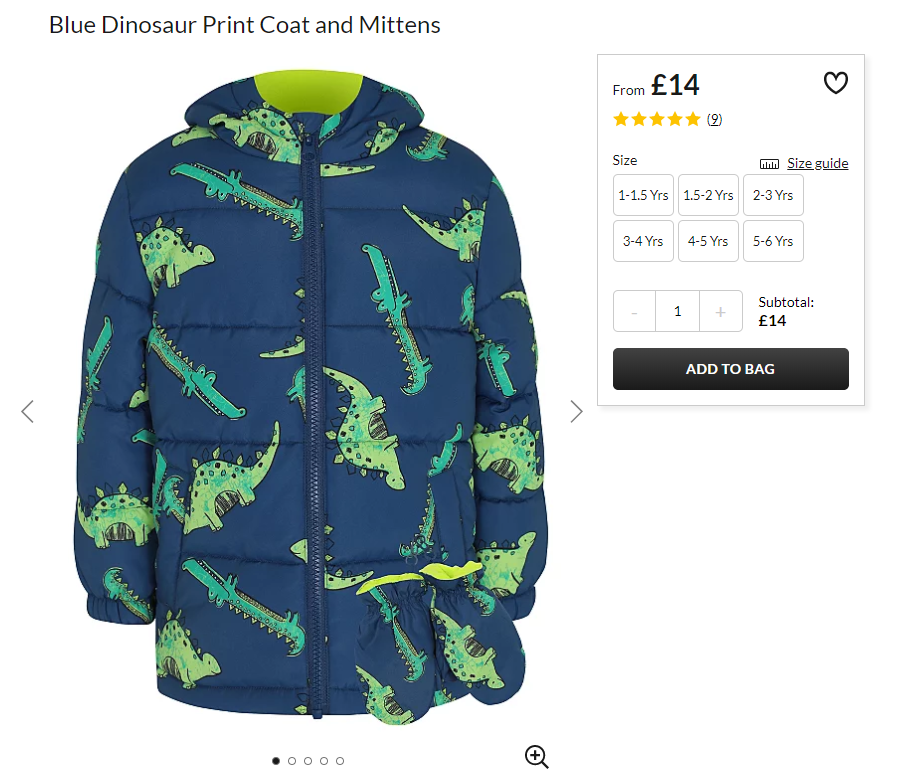Jump to the second image carousel dot

(x=292, y=761)
